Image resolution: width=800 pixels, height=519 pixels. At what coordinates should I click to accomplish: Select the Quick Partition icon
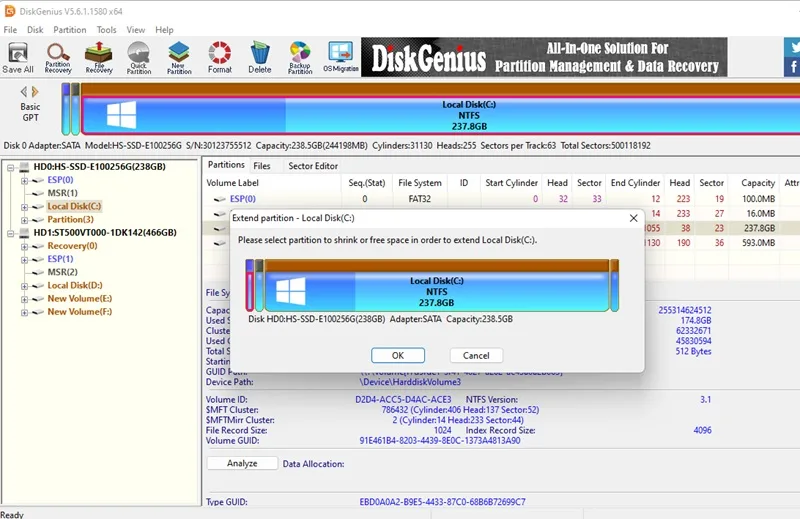[x=139, y=58]
